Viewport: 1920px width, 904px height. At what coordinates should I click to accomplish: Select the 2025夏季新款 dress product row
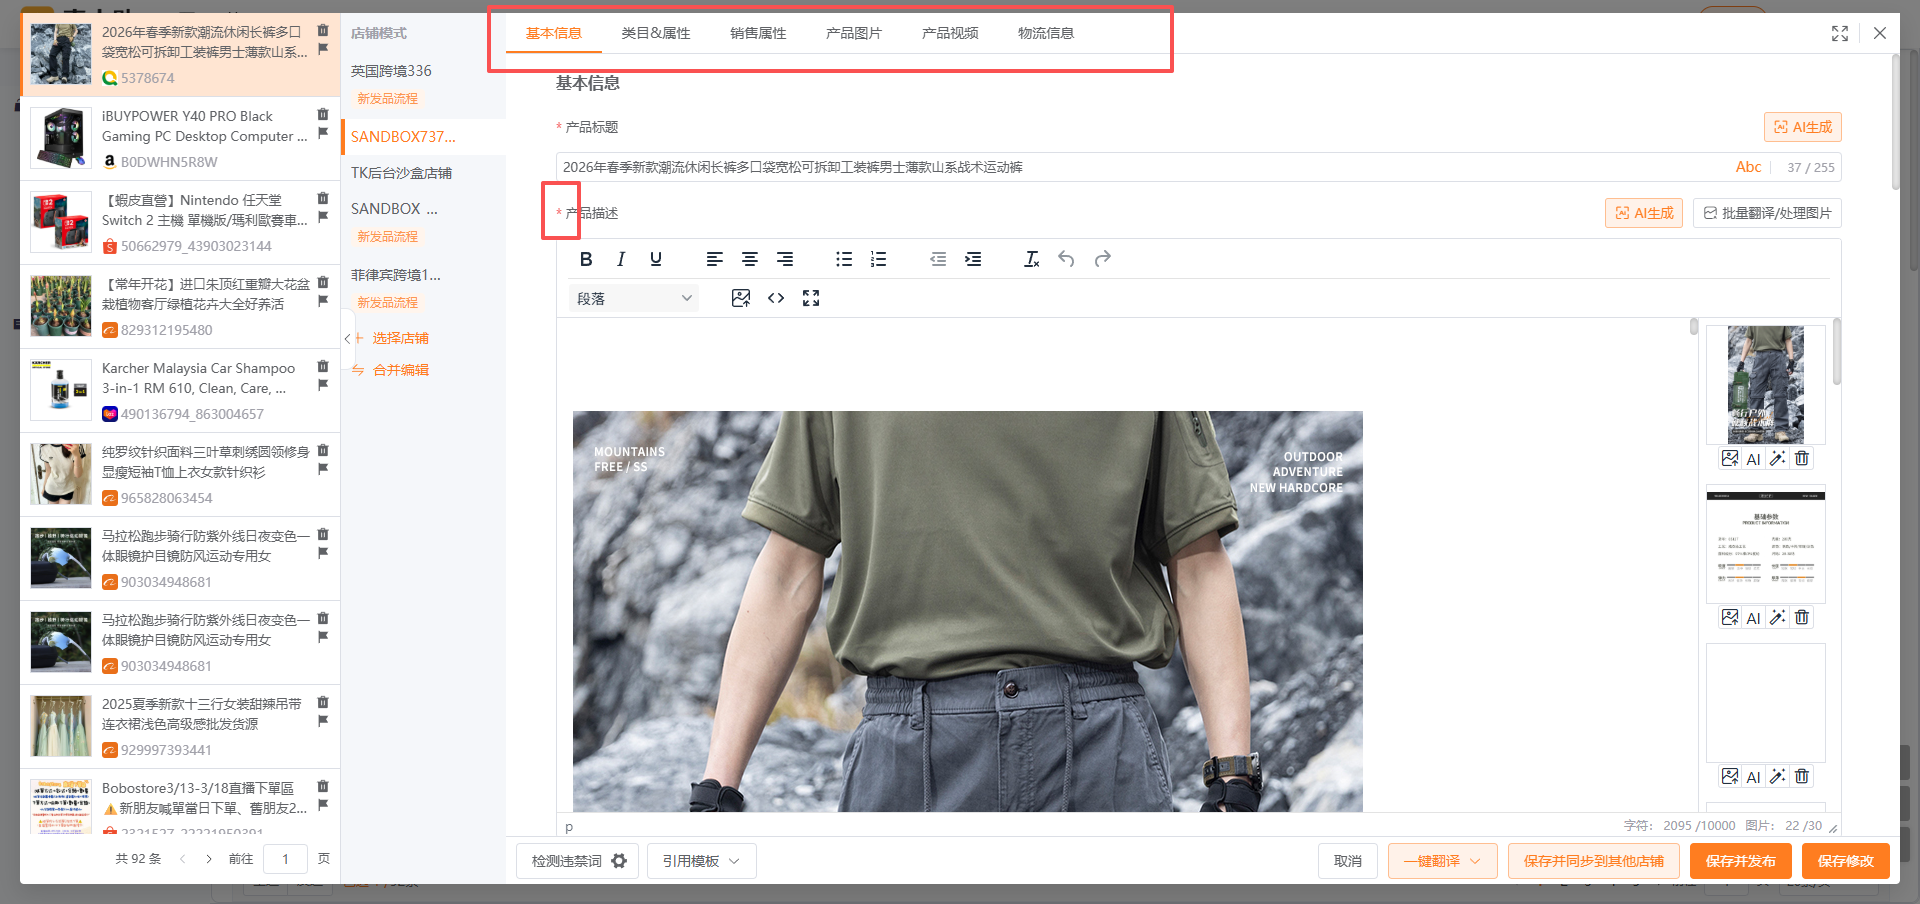tap(180, 727)
